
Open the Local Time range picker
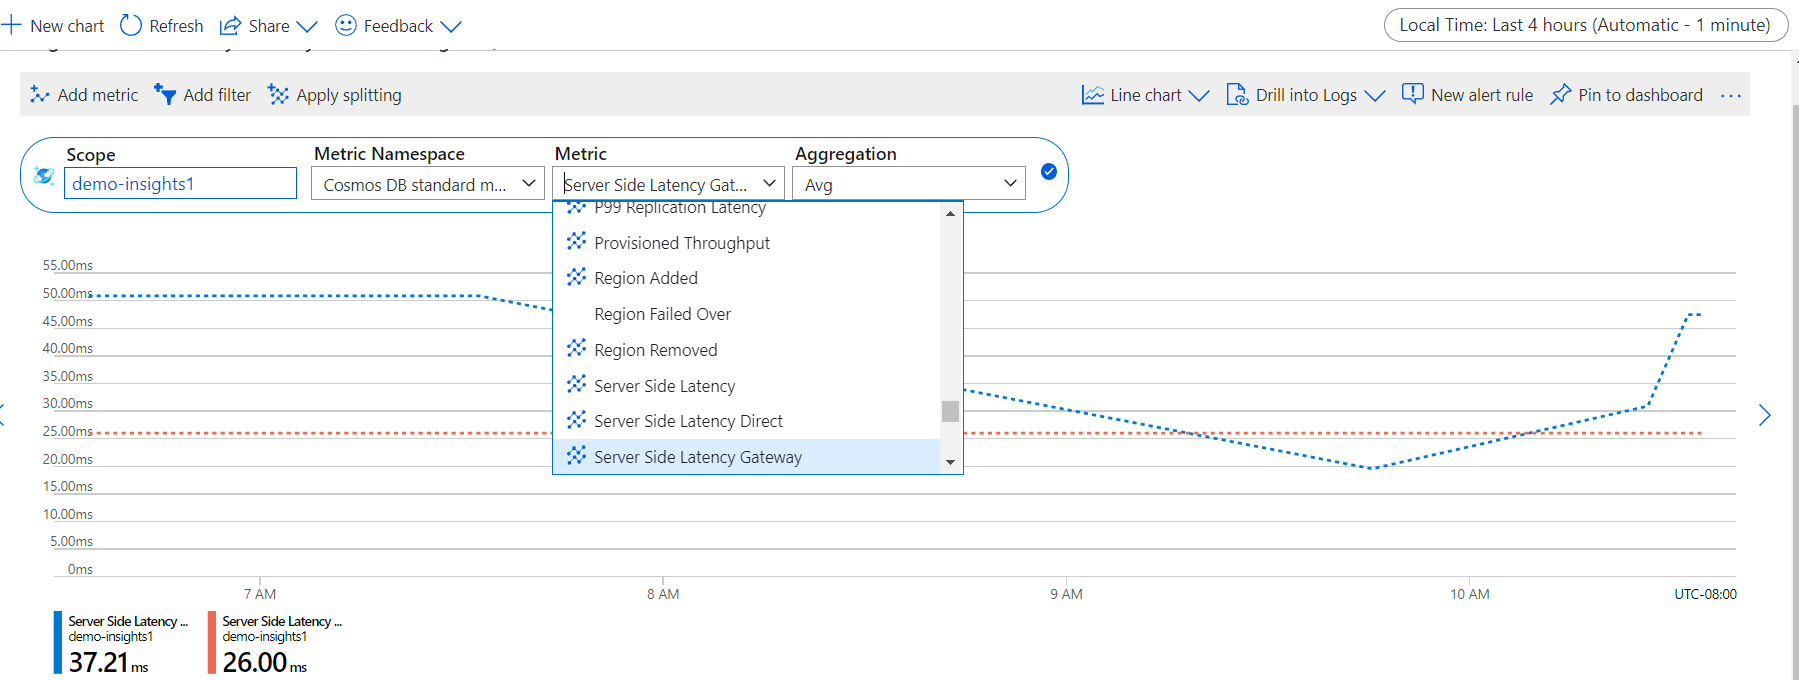(x=1585, y=25)
